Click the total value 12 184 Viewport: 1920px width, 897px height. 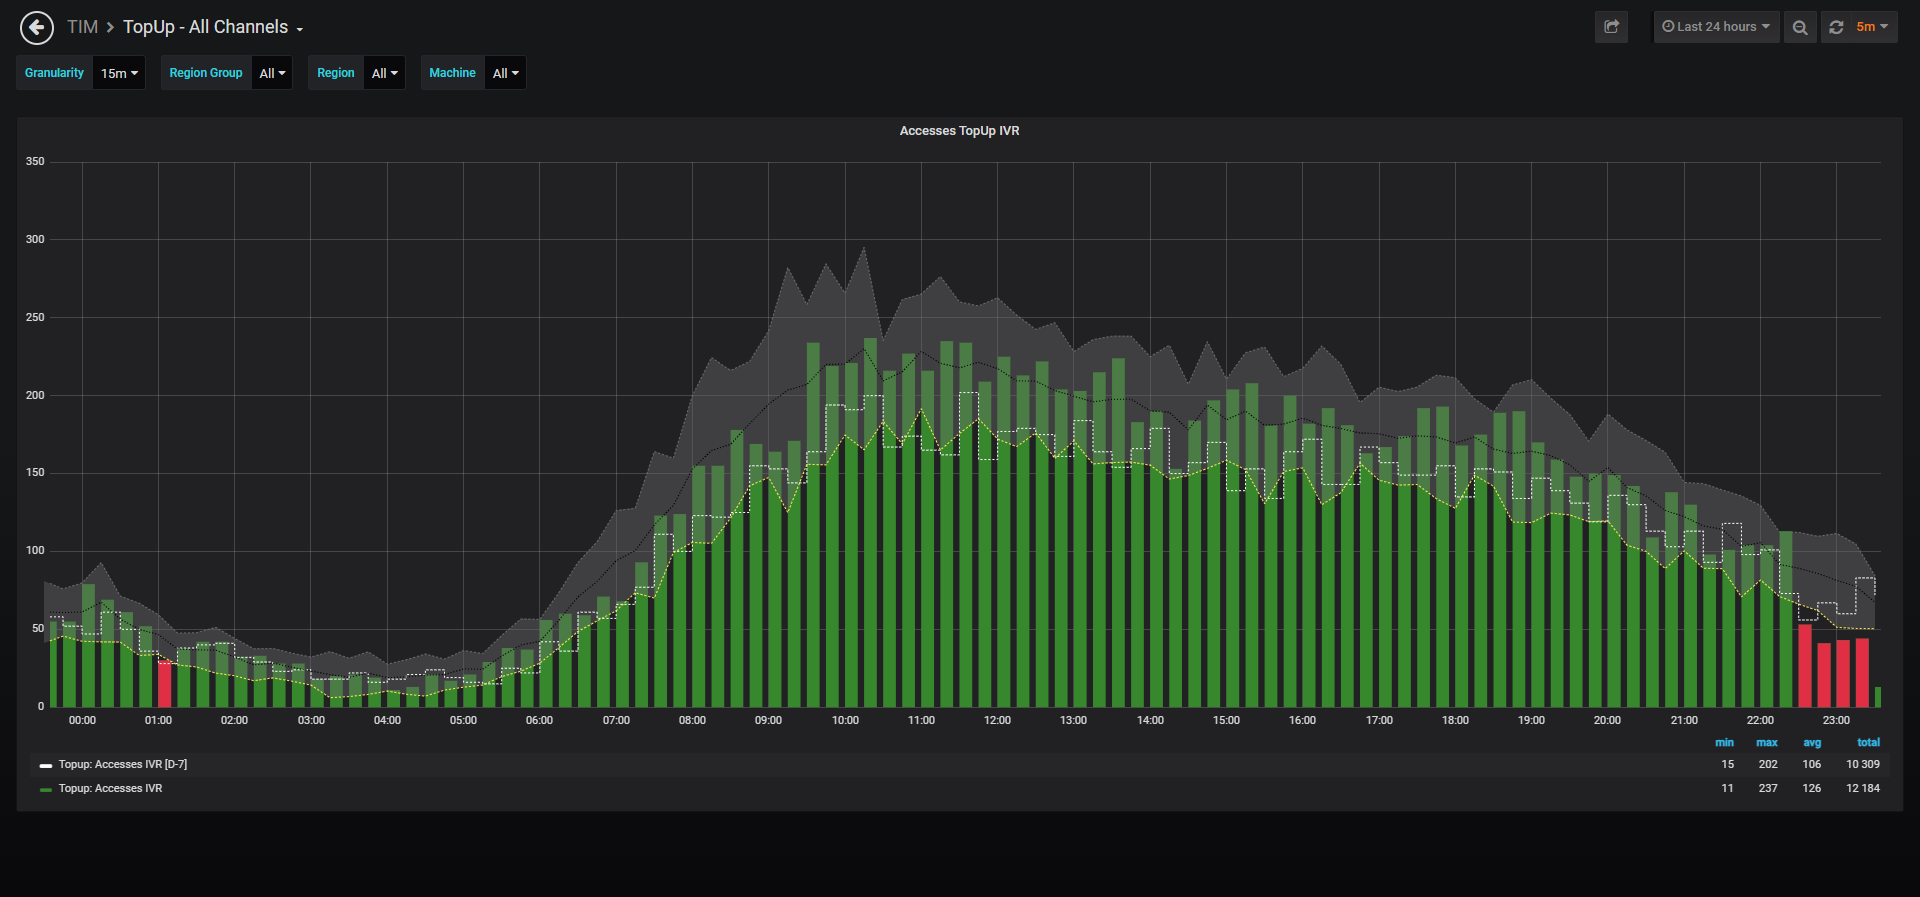[x=1863, y=789]
